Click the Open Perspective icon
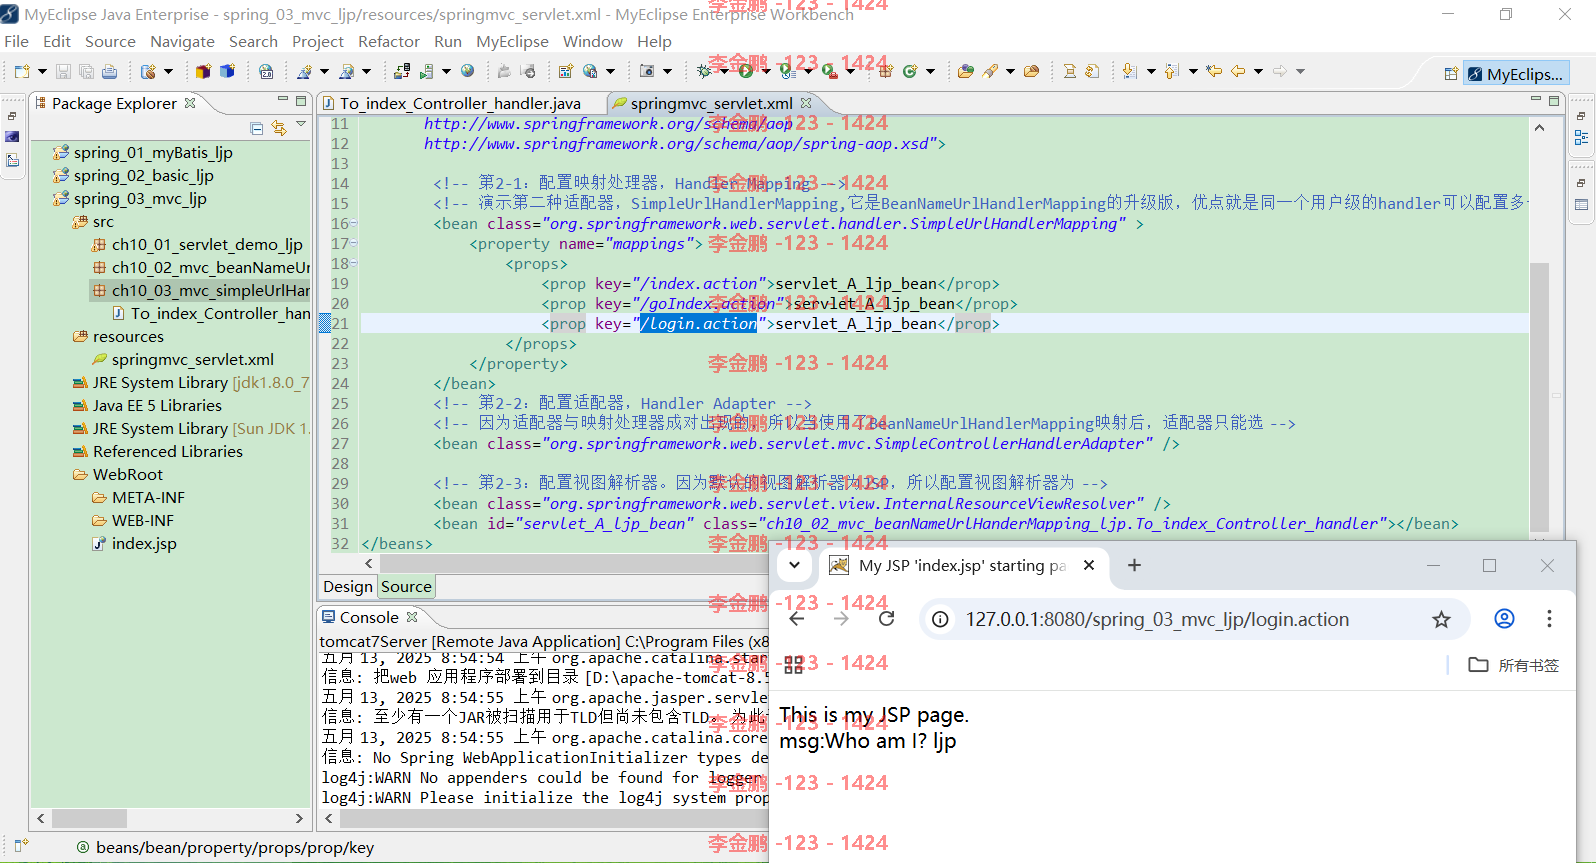The width and height of the screenshot is (1596, 863). 1451,74
